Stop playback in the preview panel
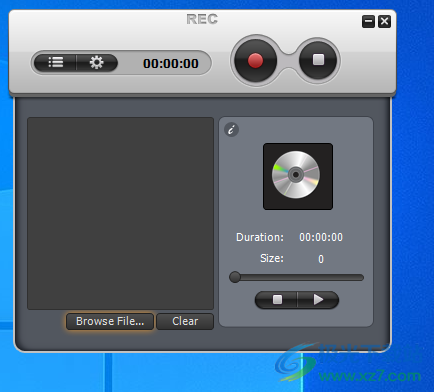The height and width of the screenshot is (392, 434). click(277, 300)
